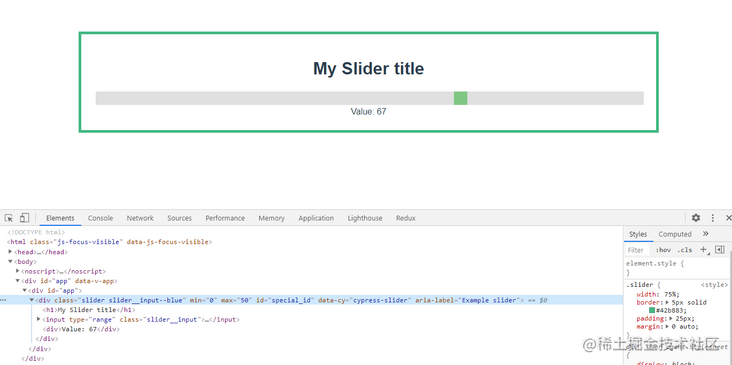The height and width of the screenshot is (365, 732).
Task: Select the h1 My Slider title node
Action: [x=89, y=310]
